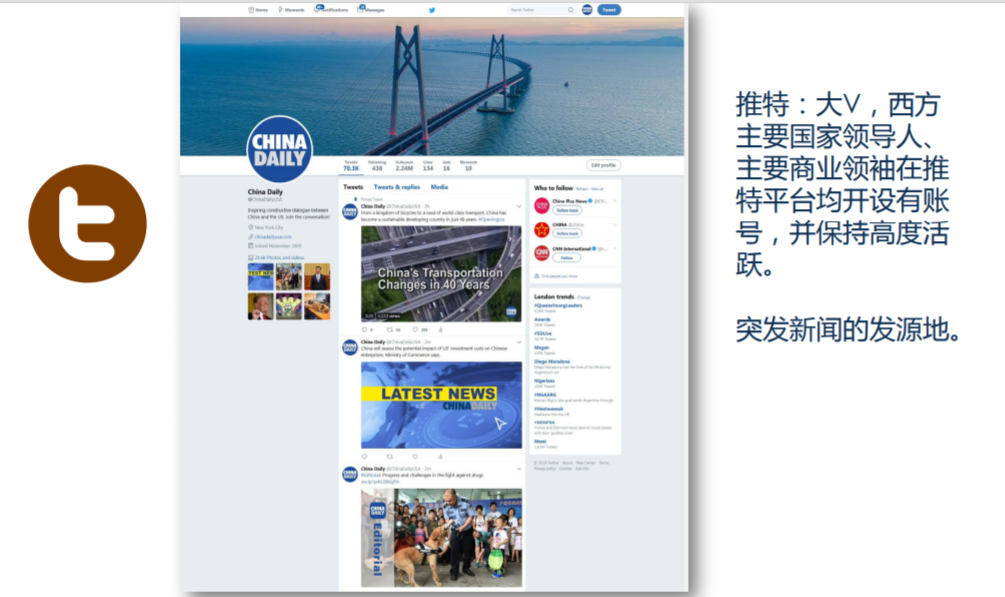Open the chinadailyusa.com website link
This screenshot has width=1005, height=597.
click(273, 237)
